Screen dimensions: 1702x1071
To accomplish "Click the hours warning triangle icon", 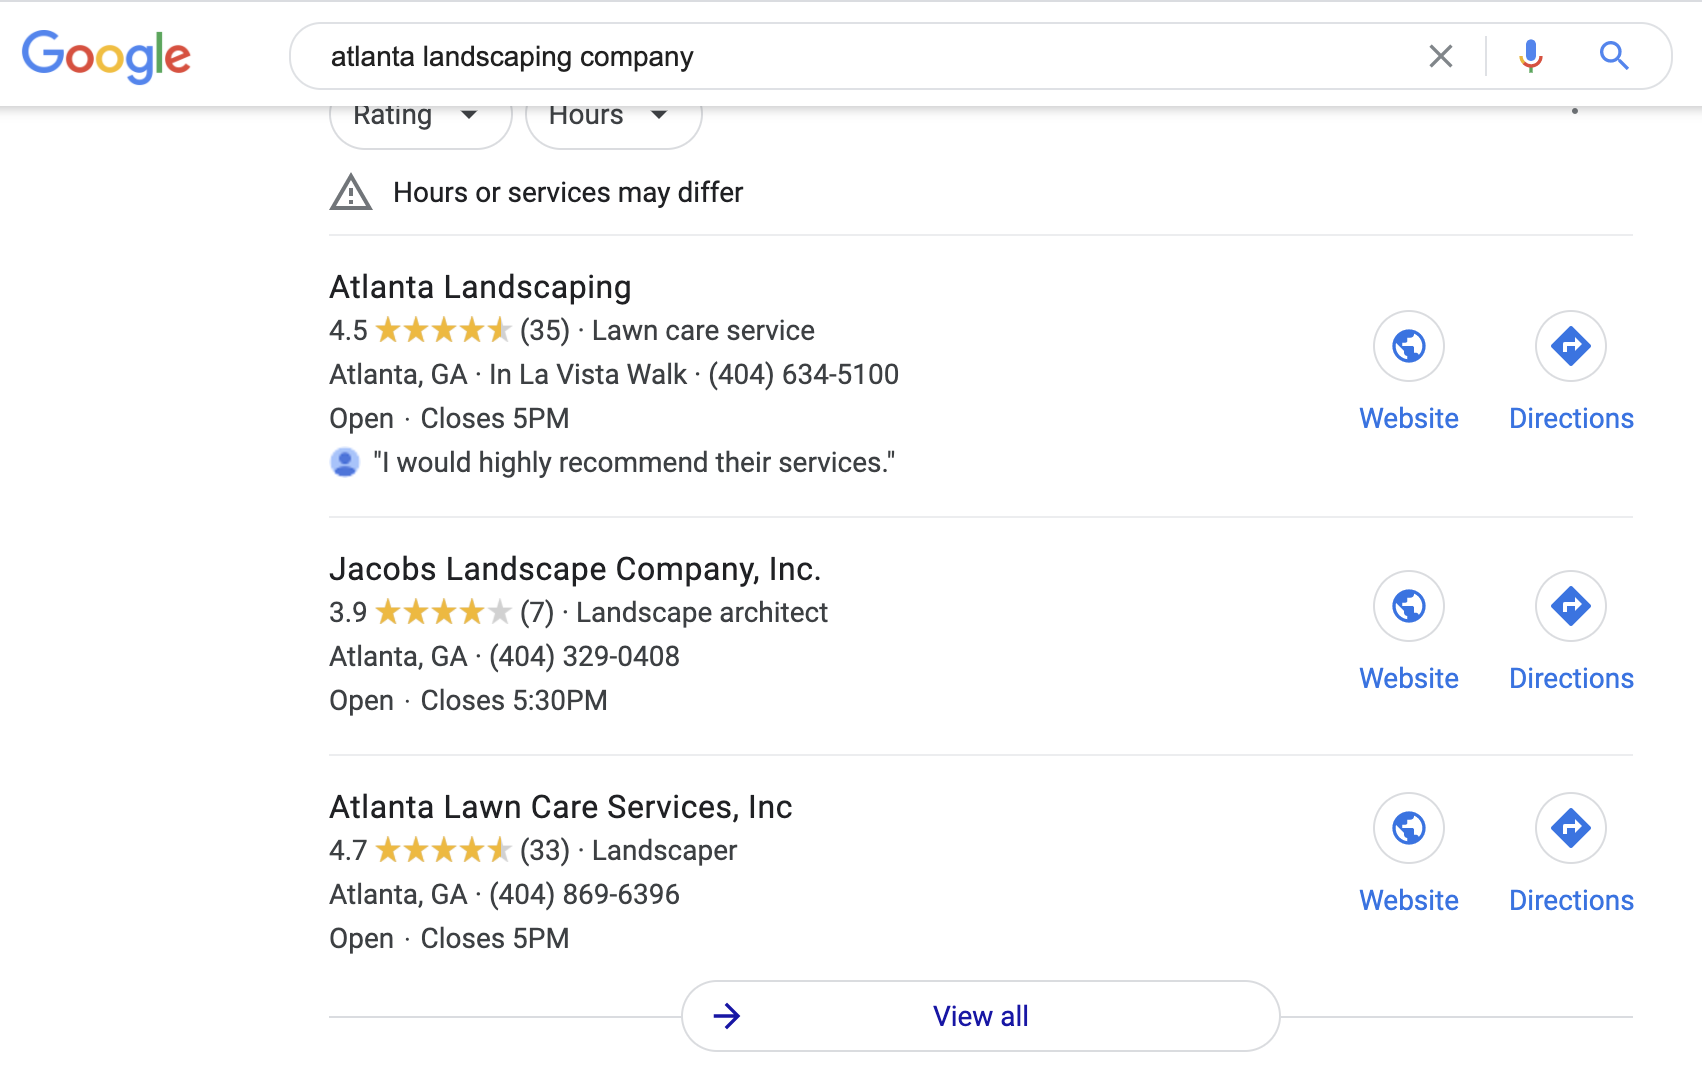I will point(351,192).
